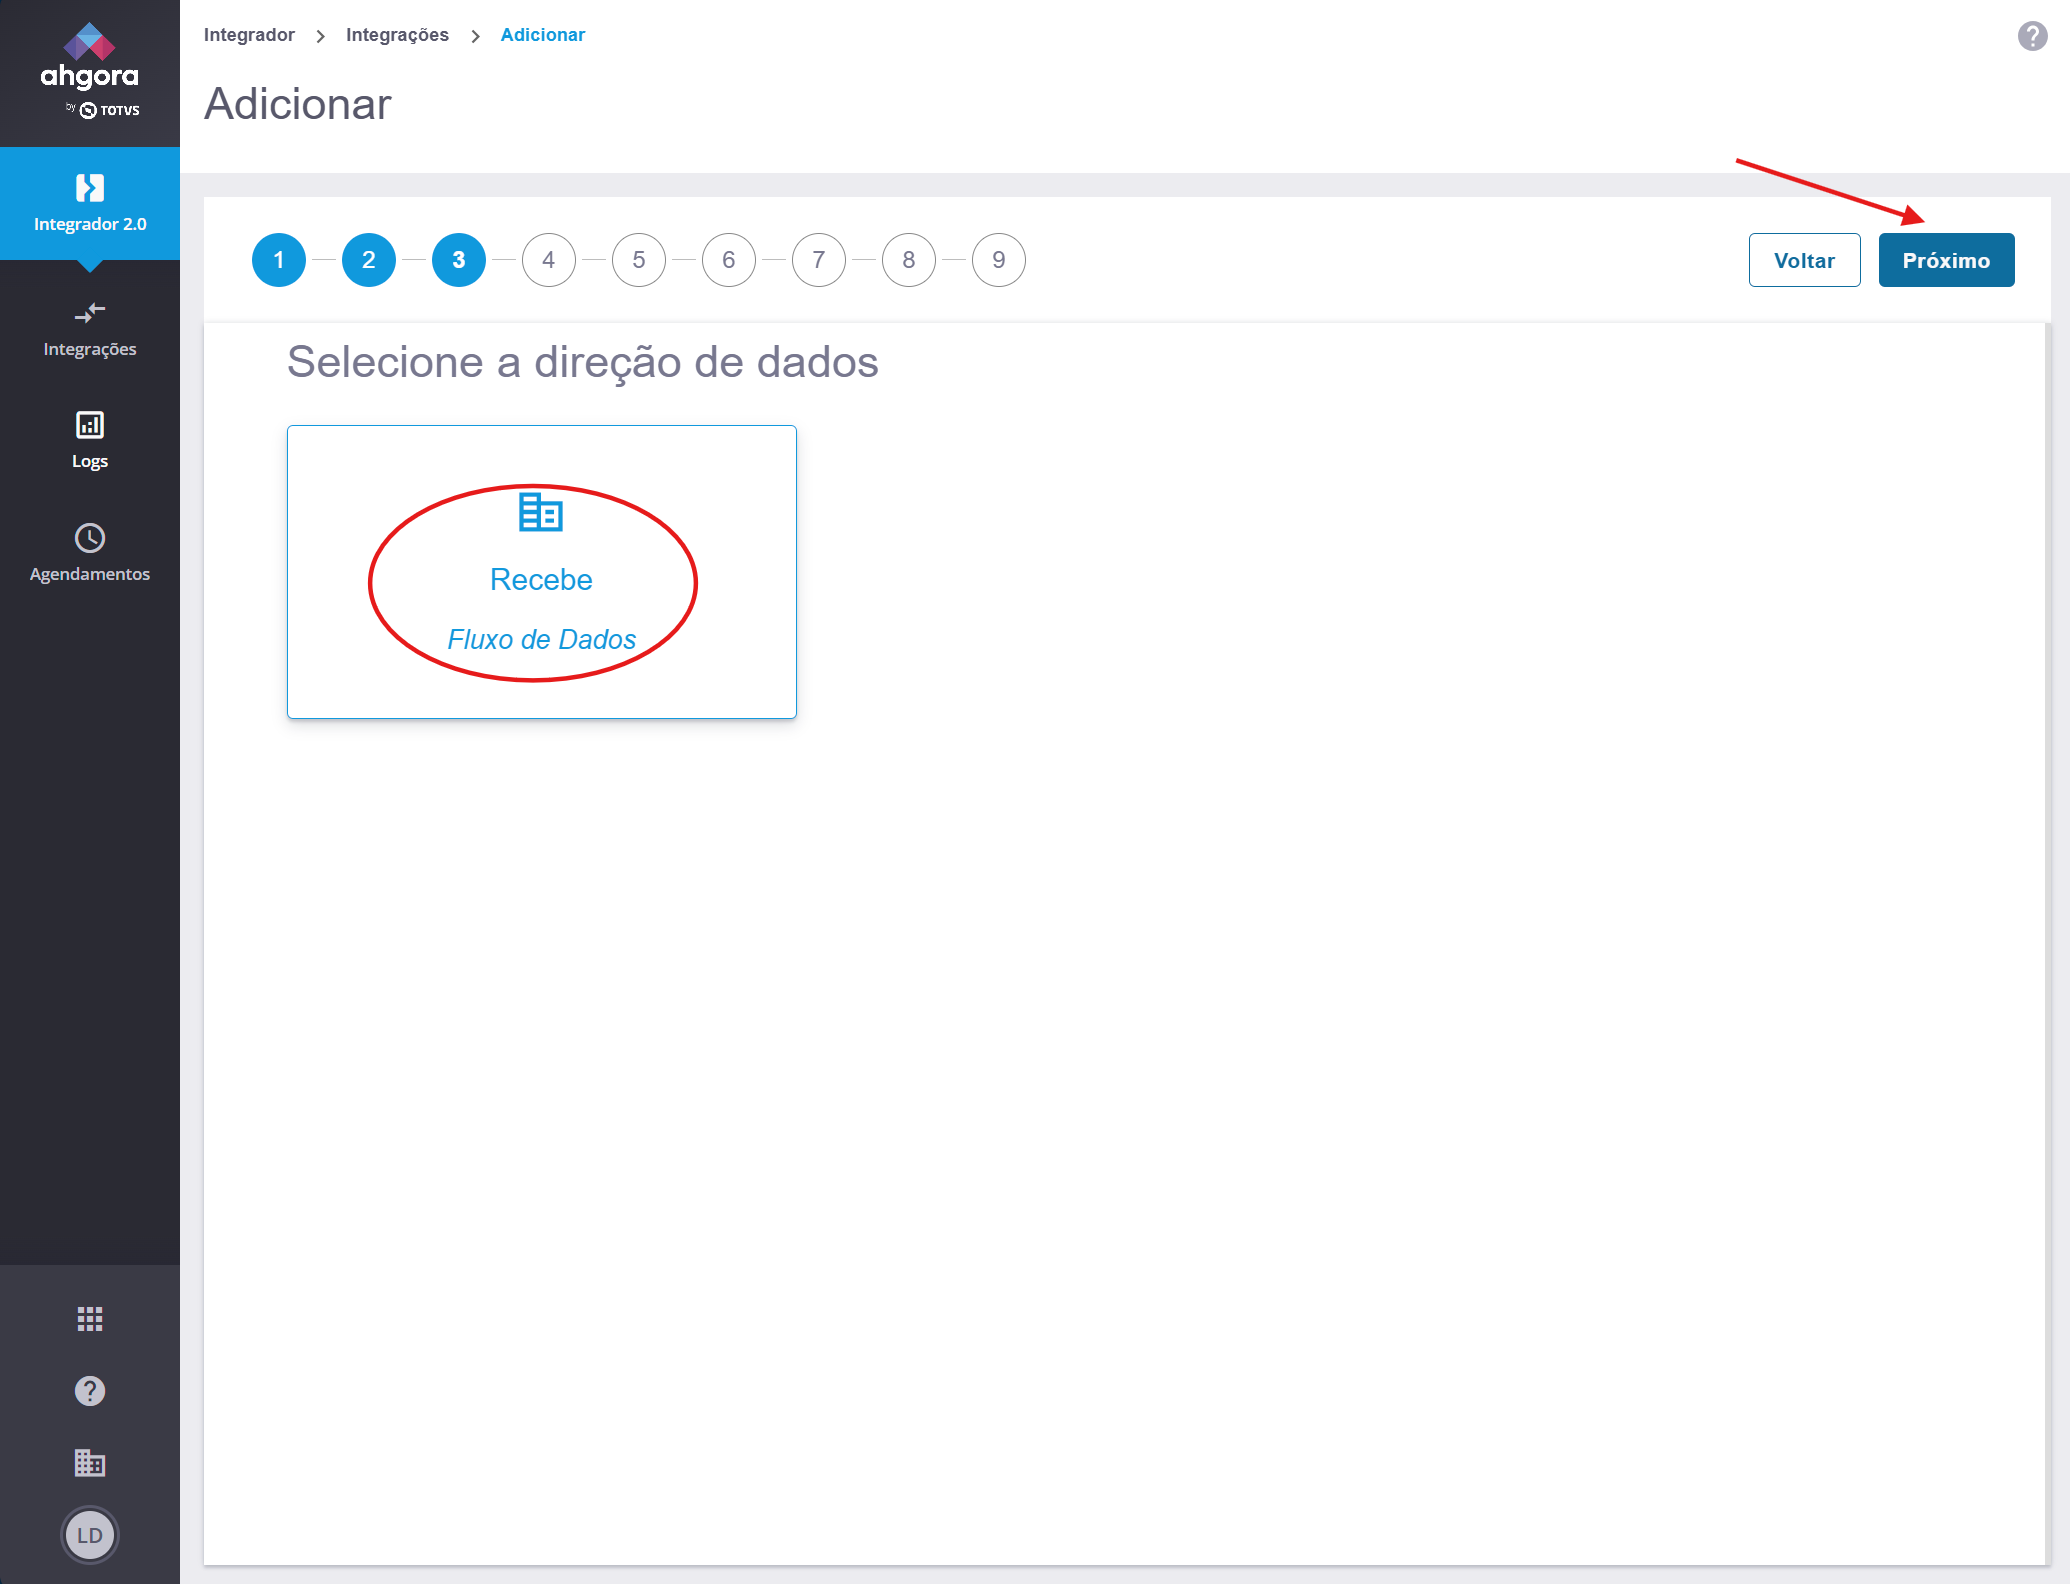The height and width of the screenshot is (1584, 2070).
Task: Open the LD user avatar
Action: pos(90,1535)
